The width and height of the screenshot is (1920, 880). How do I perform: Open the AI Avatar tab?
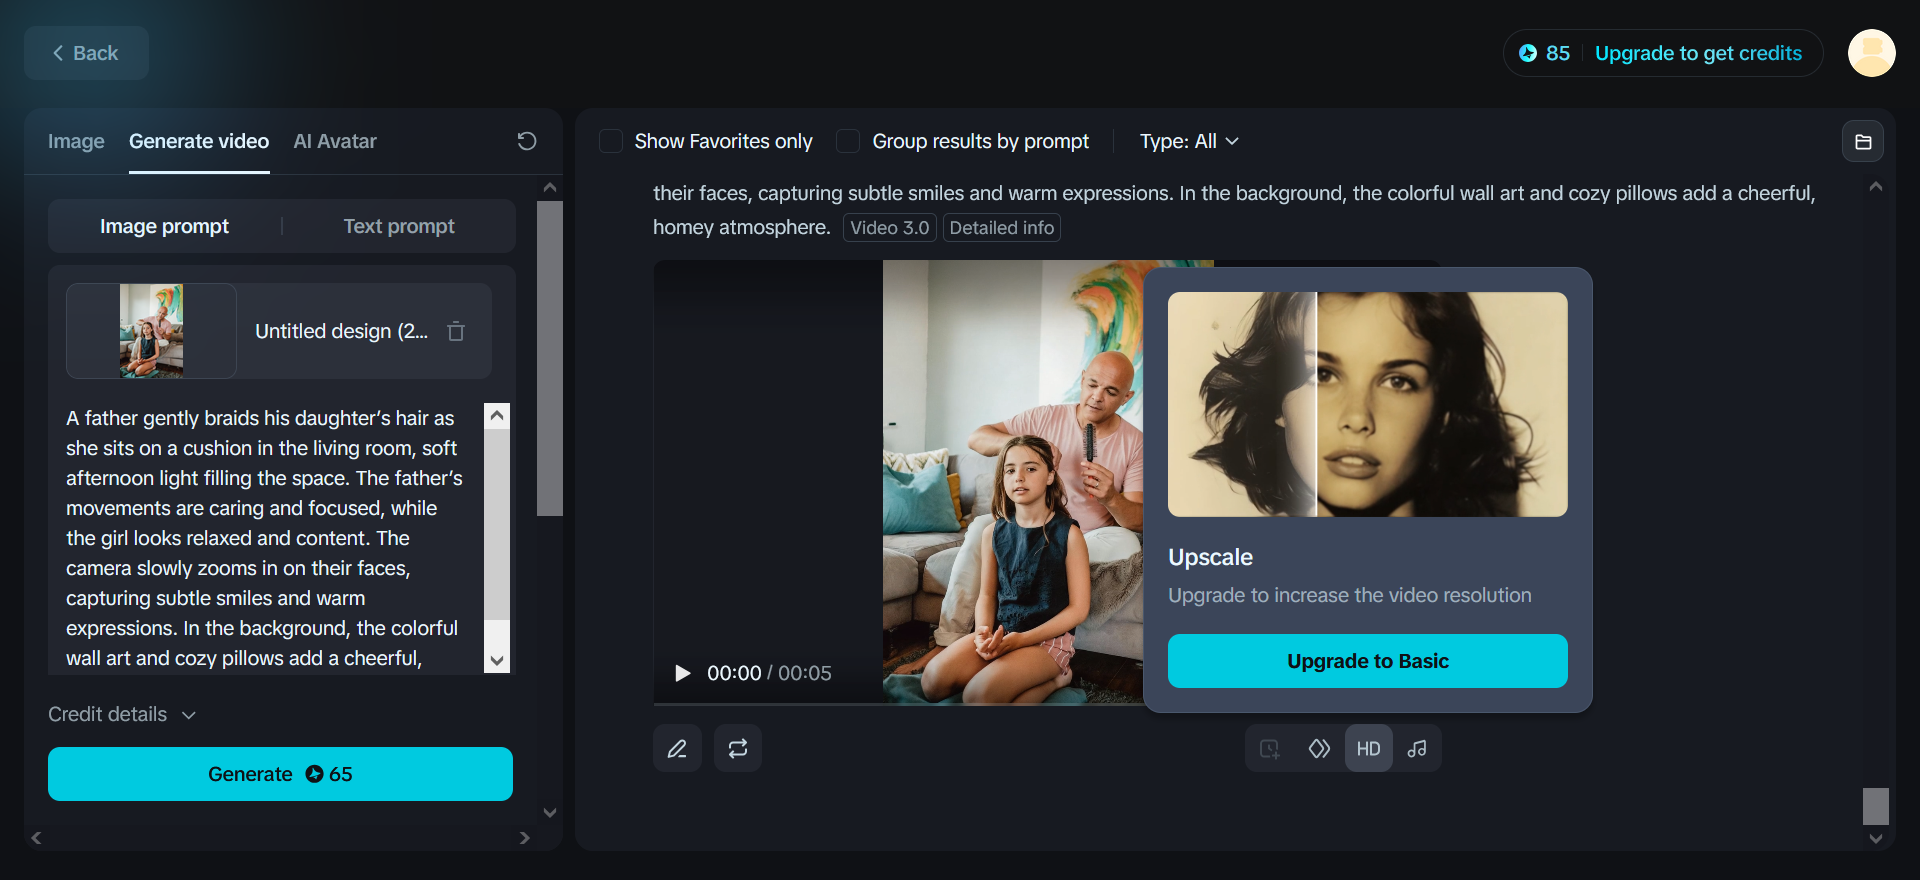click(x=335, y=141)
